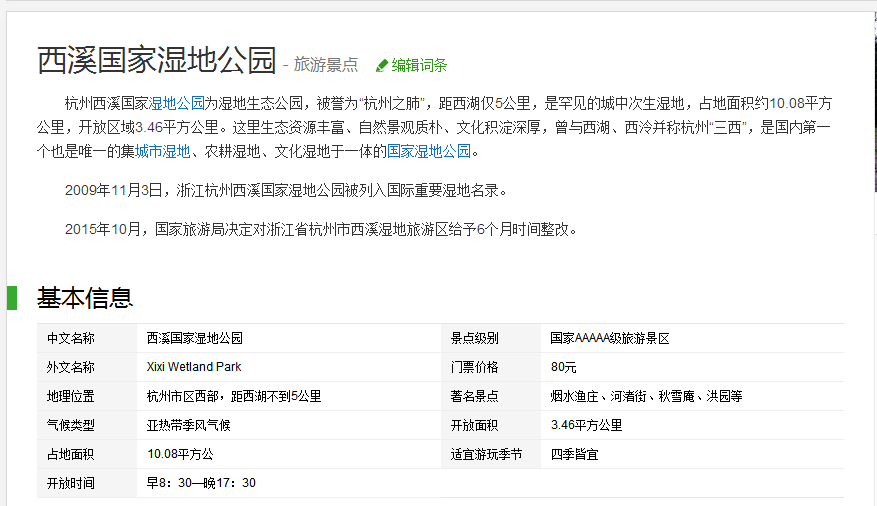This screenshot has height=506, width=877.
Task: Select the 基本信息 section heading
Action: [85, 297]
